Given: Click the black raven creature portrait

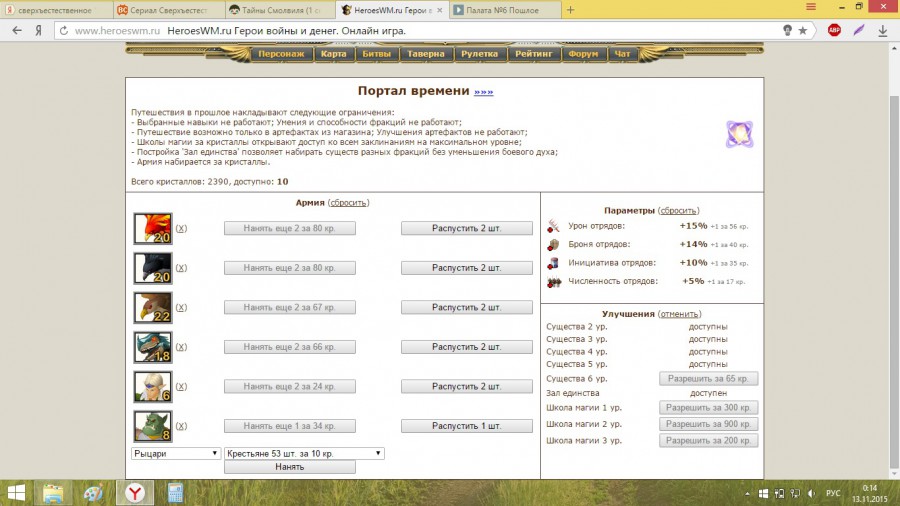Looking at the screenshot, I should 153,268.
